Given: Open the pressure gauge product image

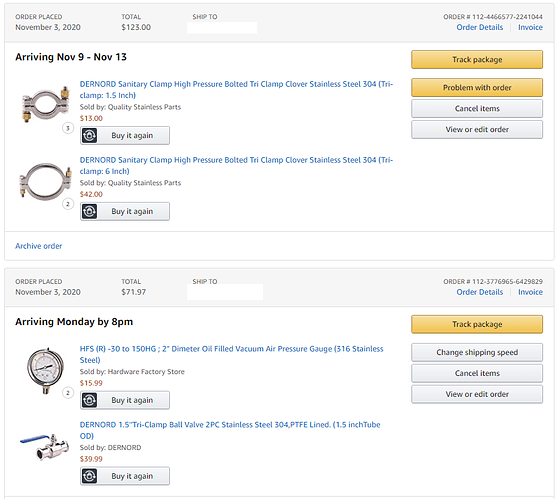Looking at the screenshot, I should (45, 371).
